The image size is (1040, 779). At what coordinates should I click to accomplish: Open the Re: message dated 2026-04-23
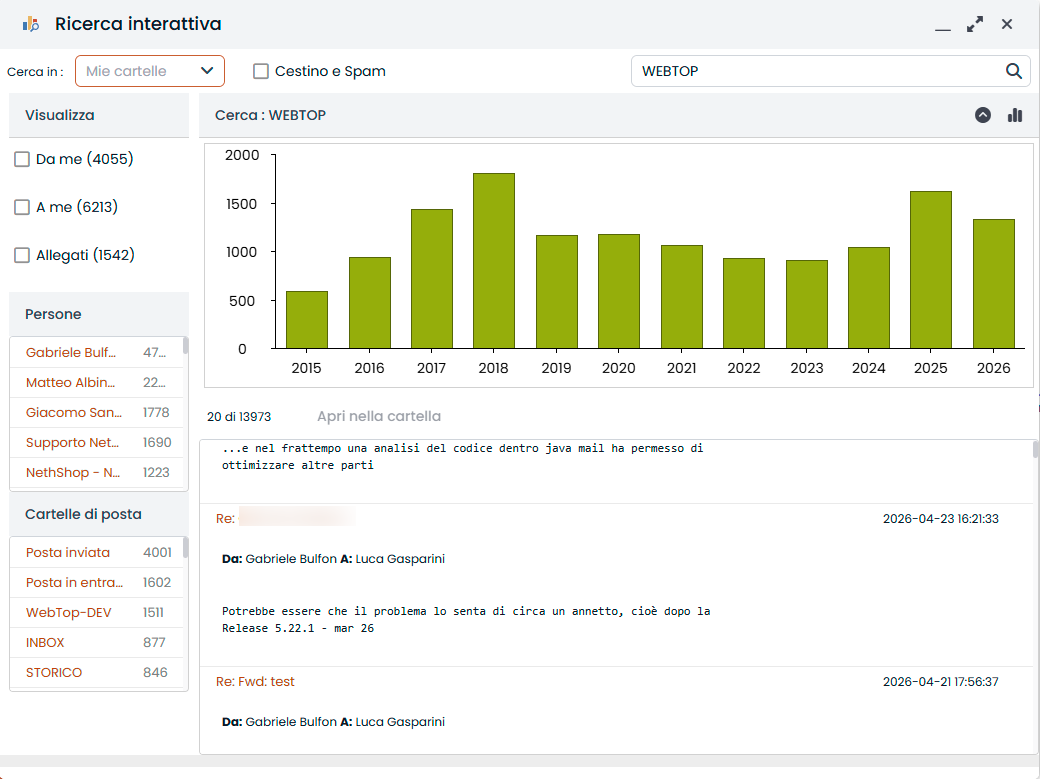(x=285, y=518)
